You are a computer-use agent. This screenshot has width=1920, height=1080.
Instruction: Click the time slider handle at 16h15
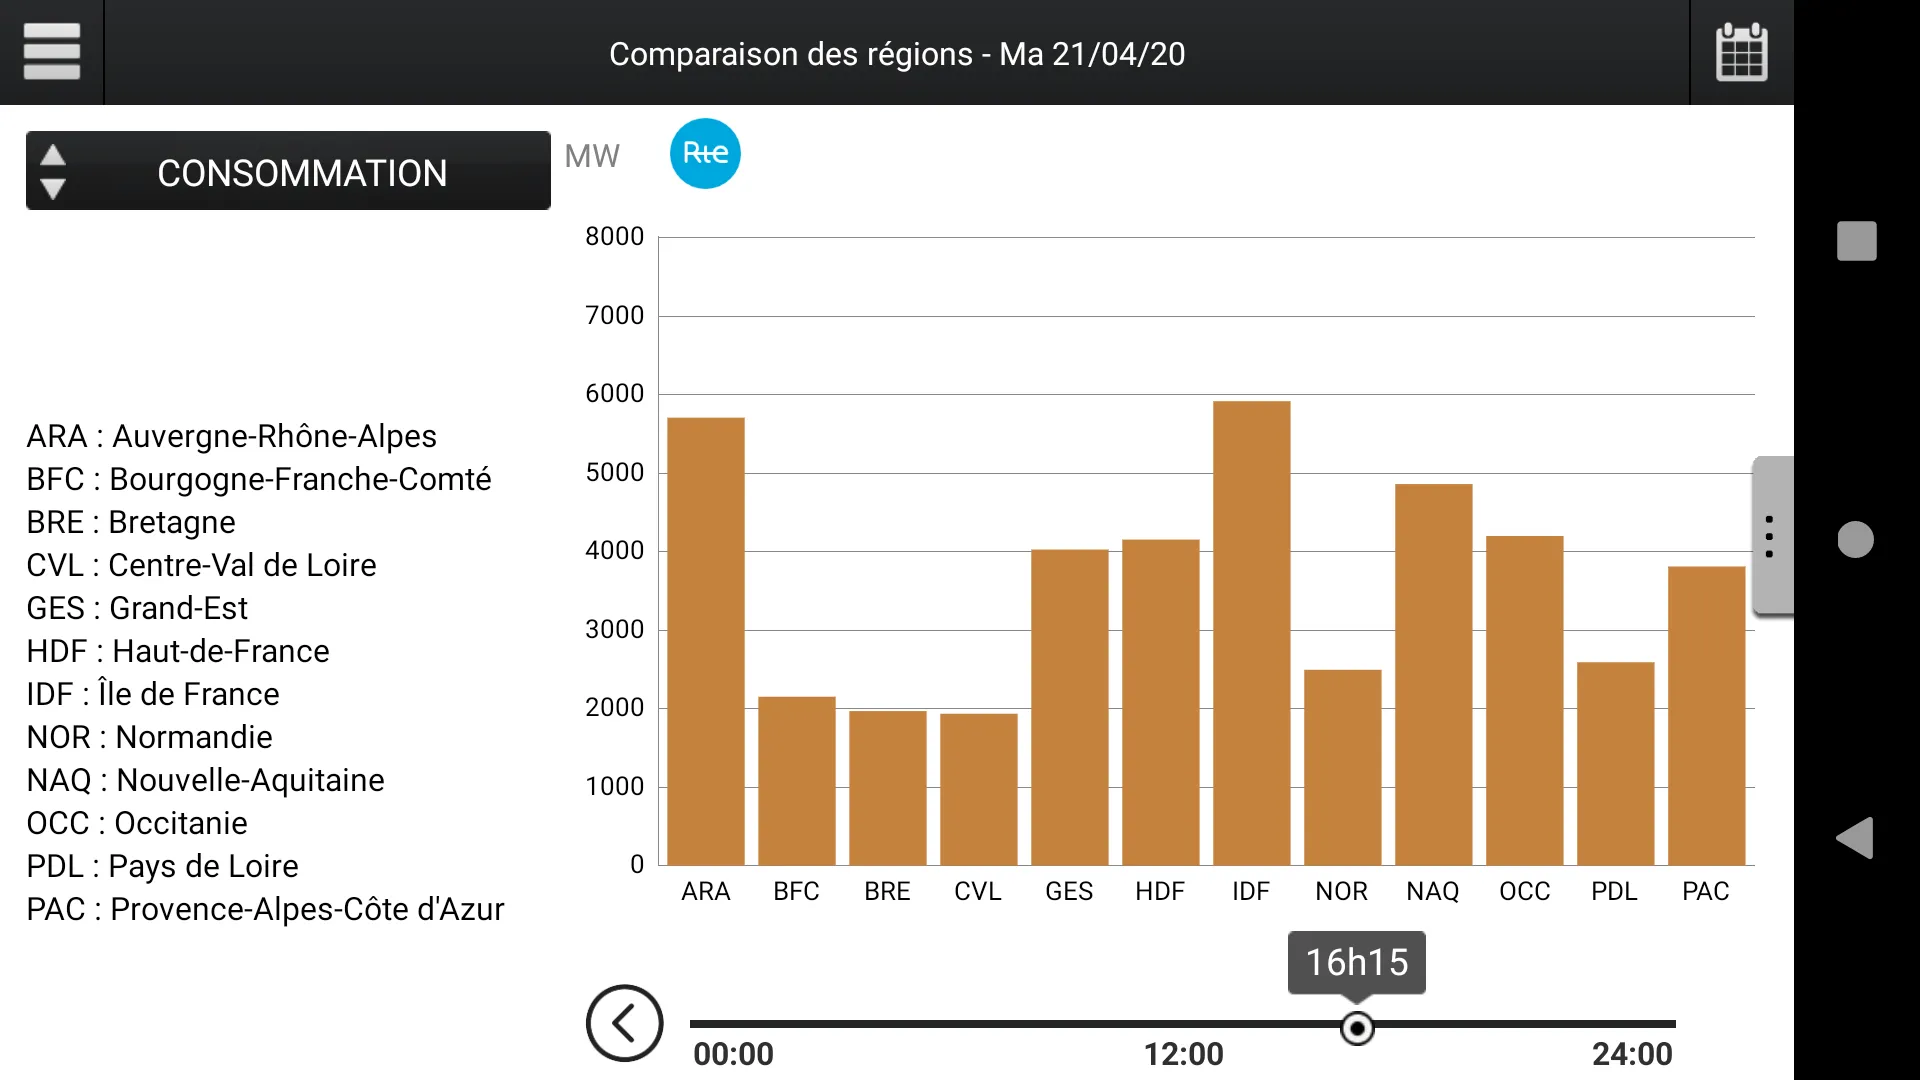1357,1028
